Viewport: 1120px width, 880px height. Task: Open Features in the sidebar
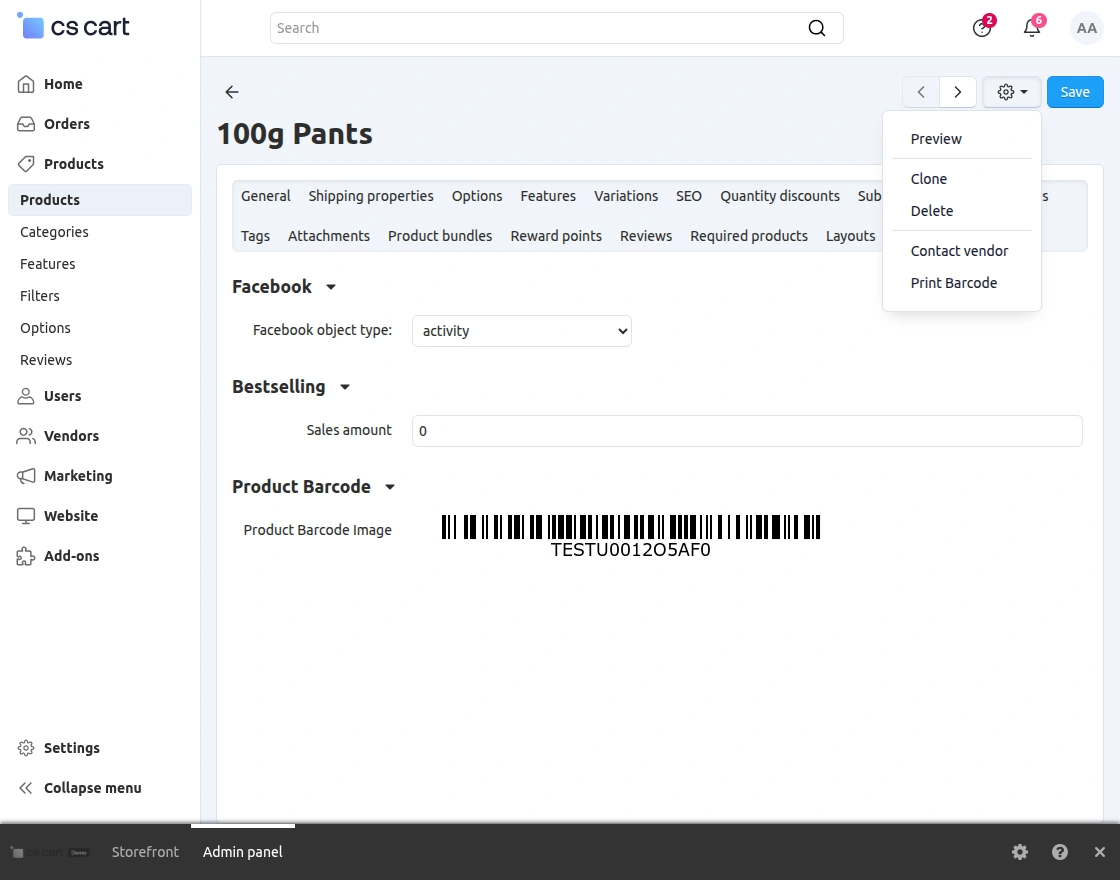click(x=48, y=264)
